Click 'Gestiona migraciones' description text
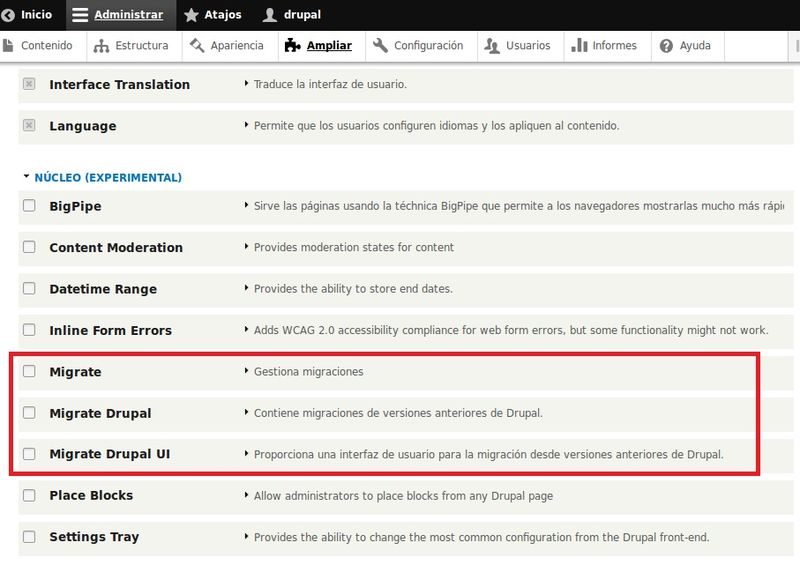The height and width of the screenshot is (565, 800). pos(309,372)
